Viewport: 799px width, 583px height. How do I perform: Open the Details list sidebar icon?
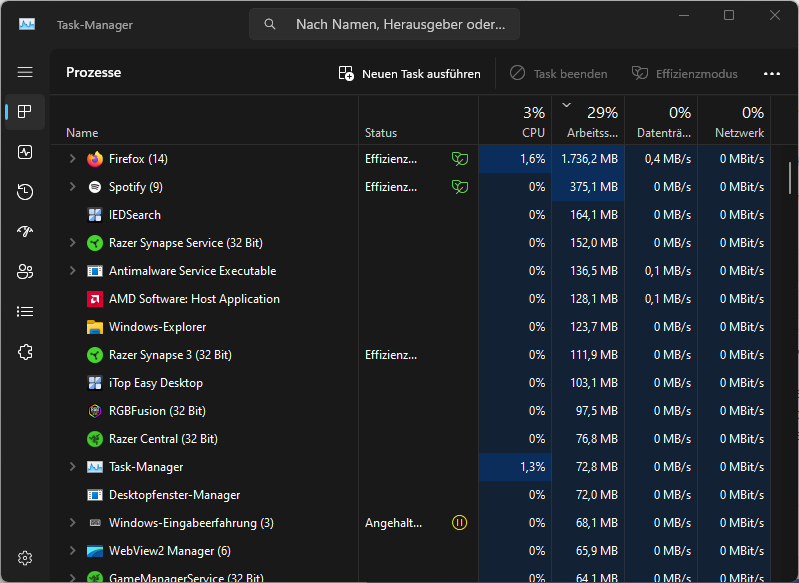[x=25, y=311]
